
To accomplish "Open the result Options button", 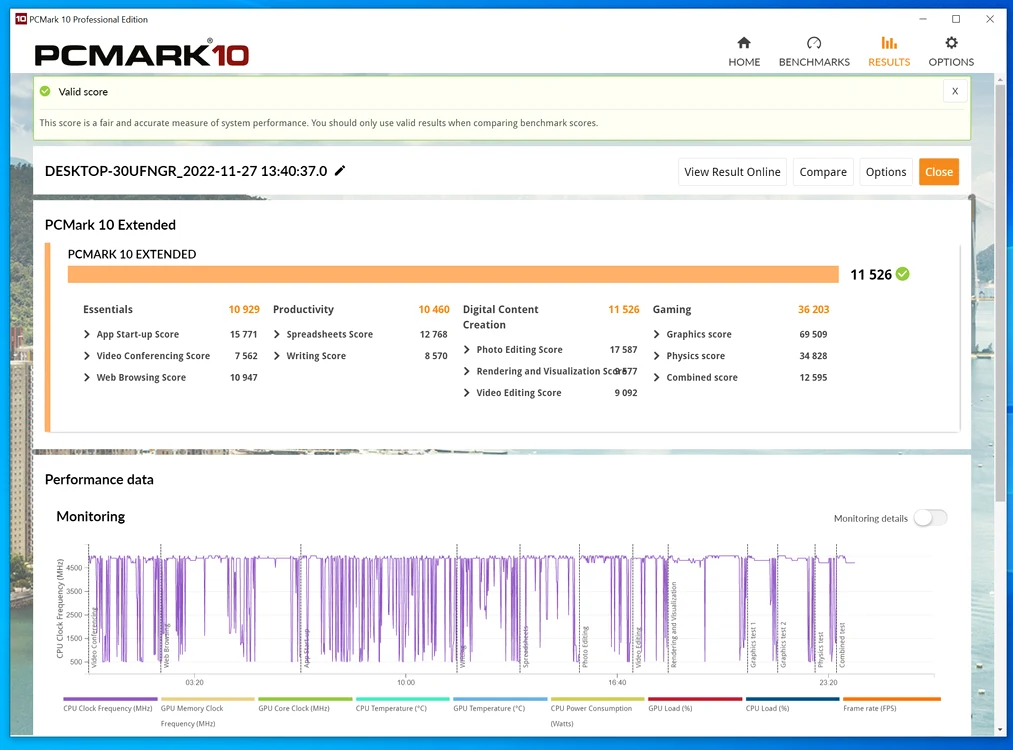I will (x=886, y=172).
